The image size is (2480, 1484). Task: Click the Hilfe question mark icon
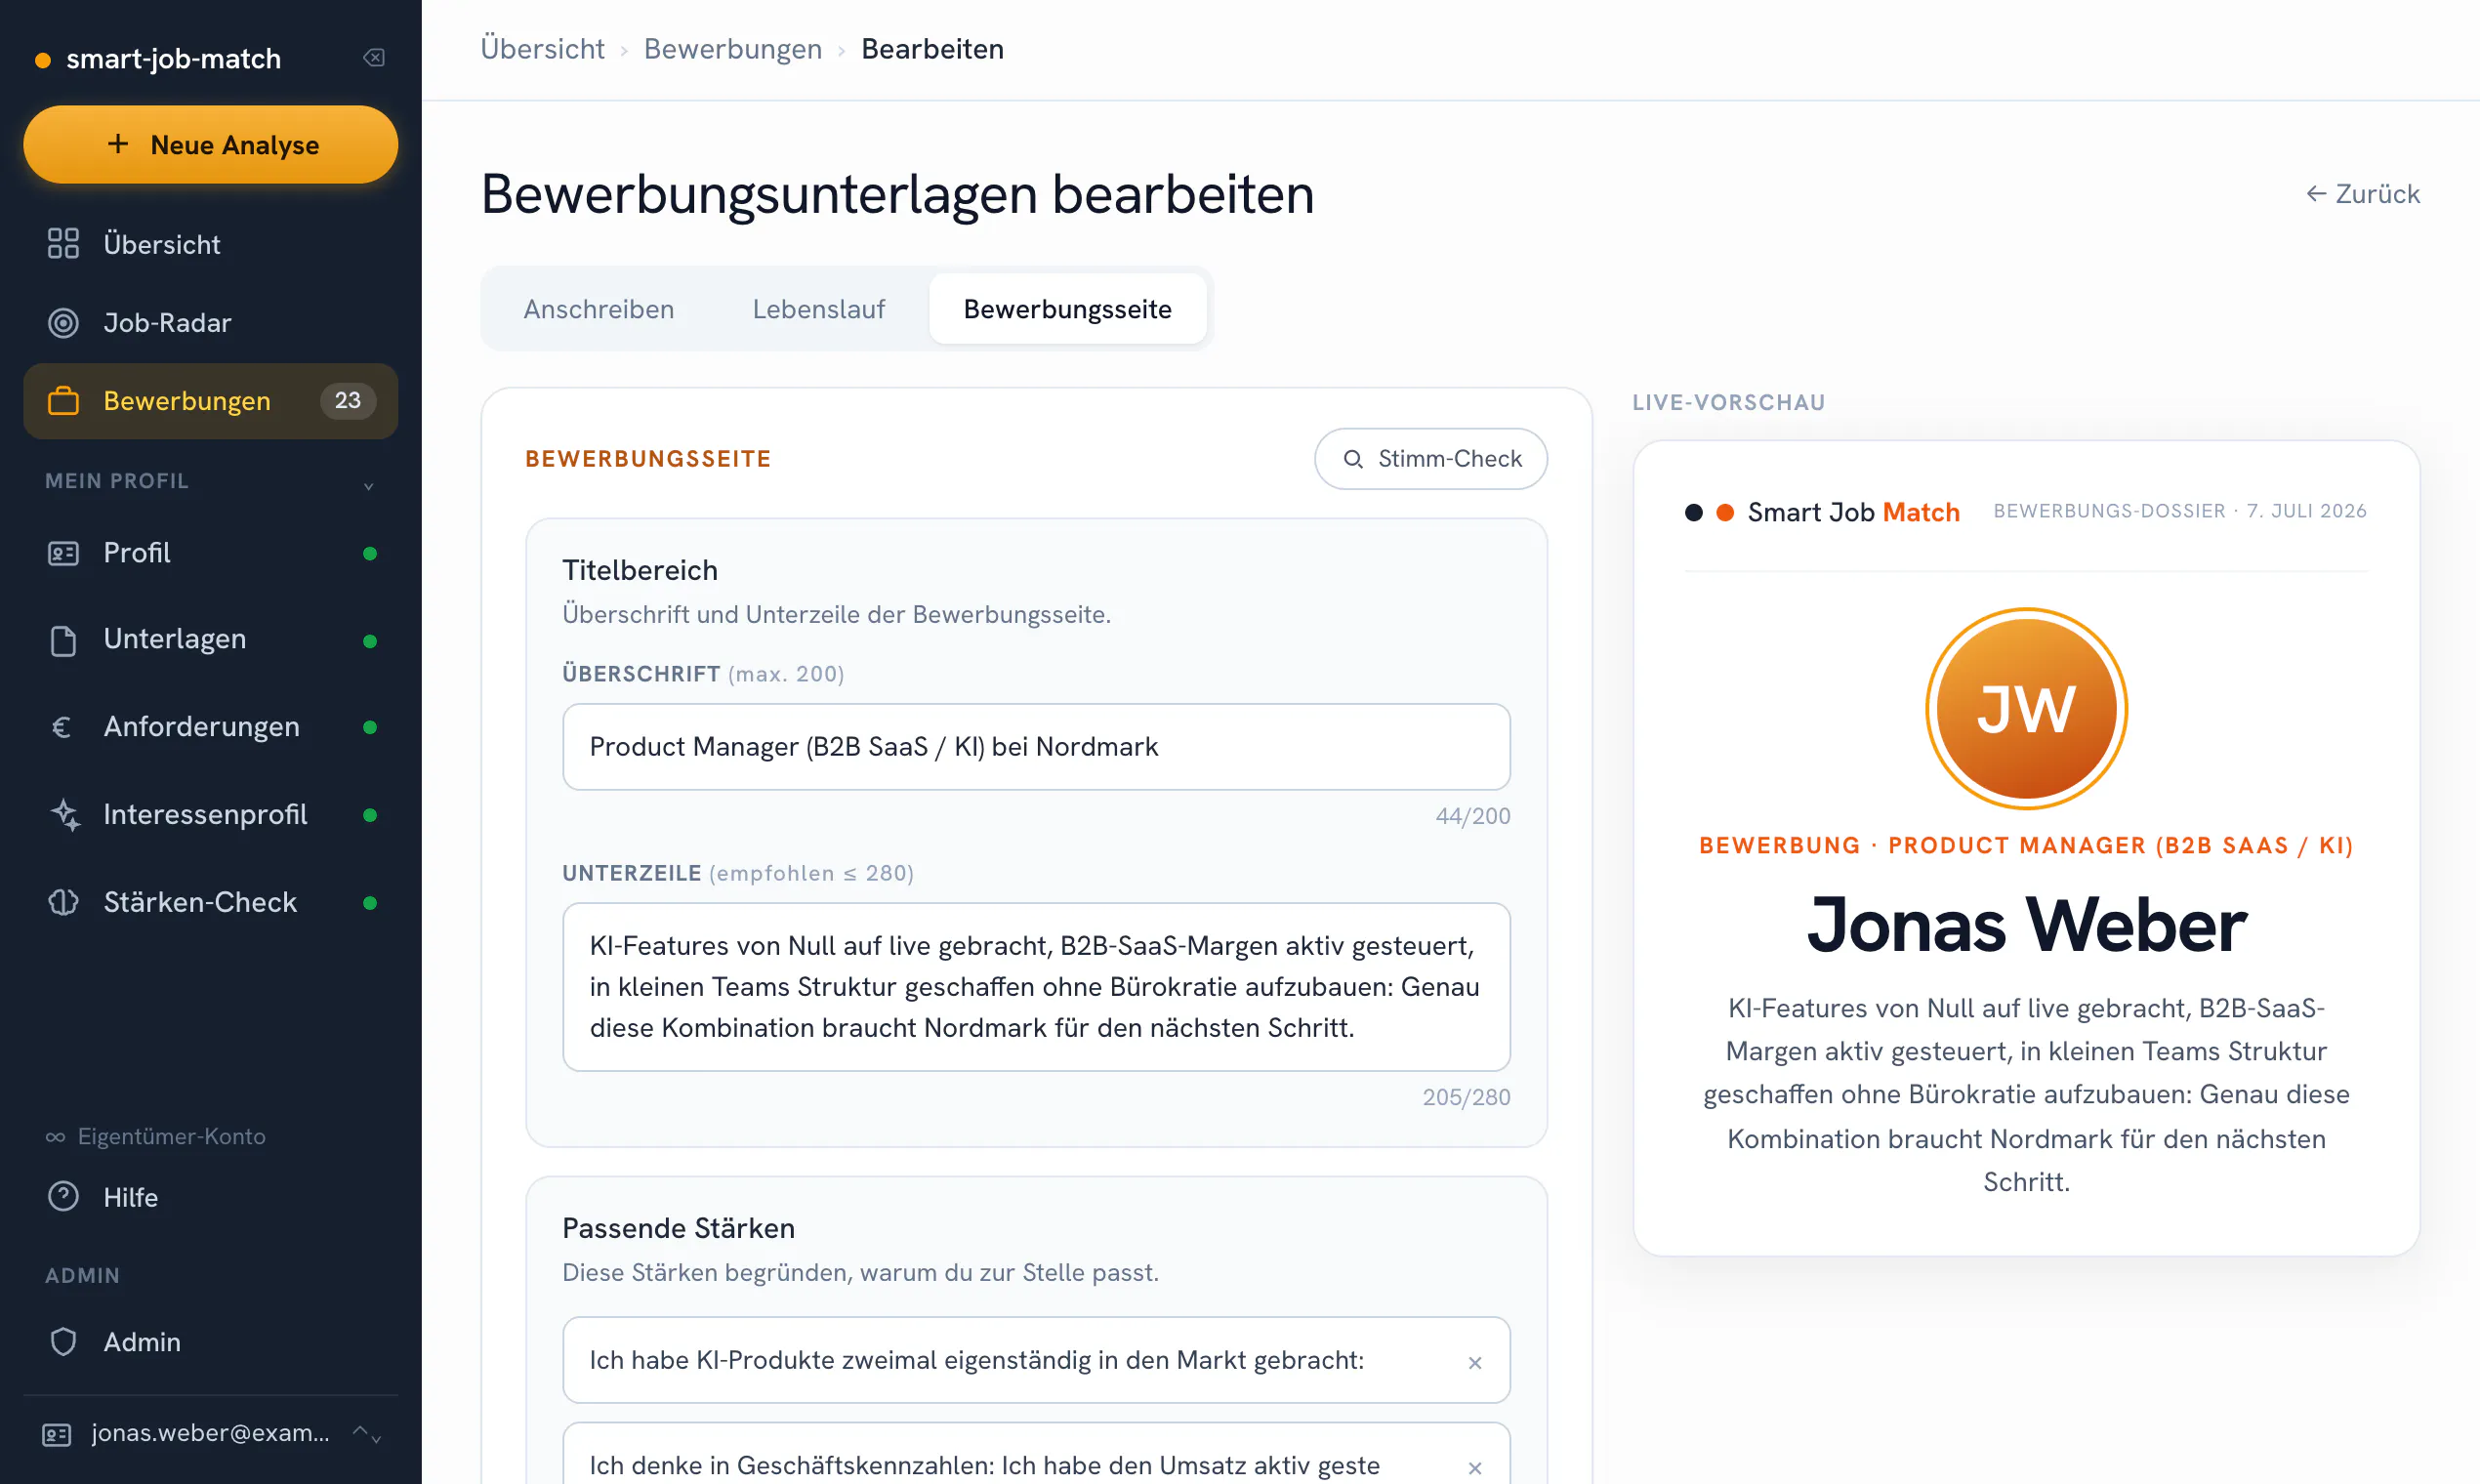click(63, 1196)
